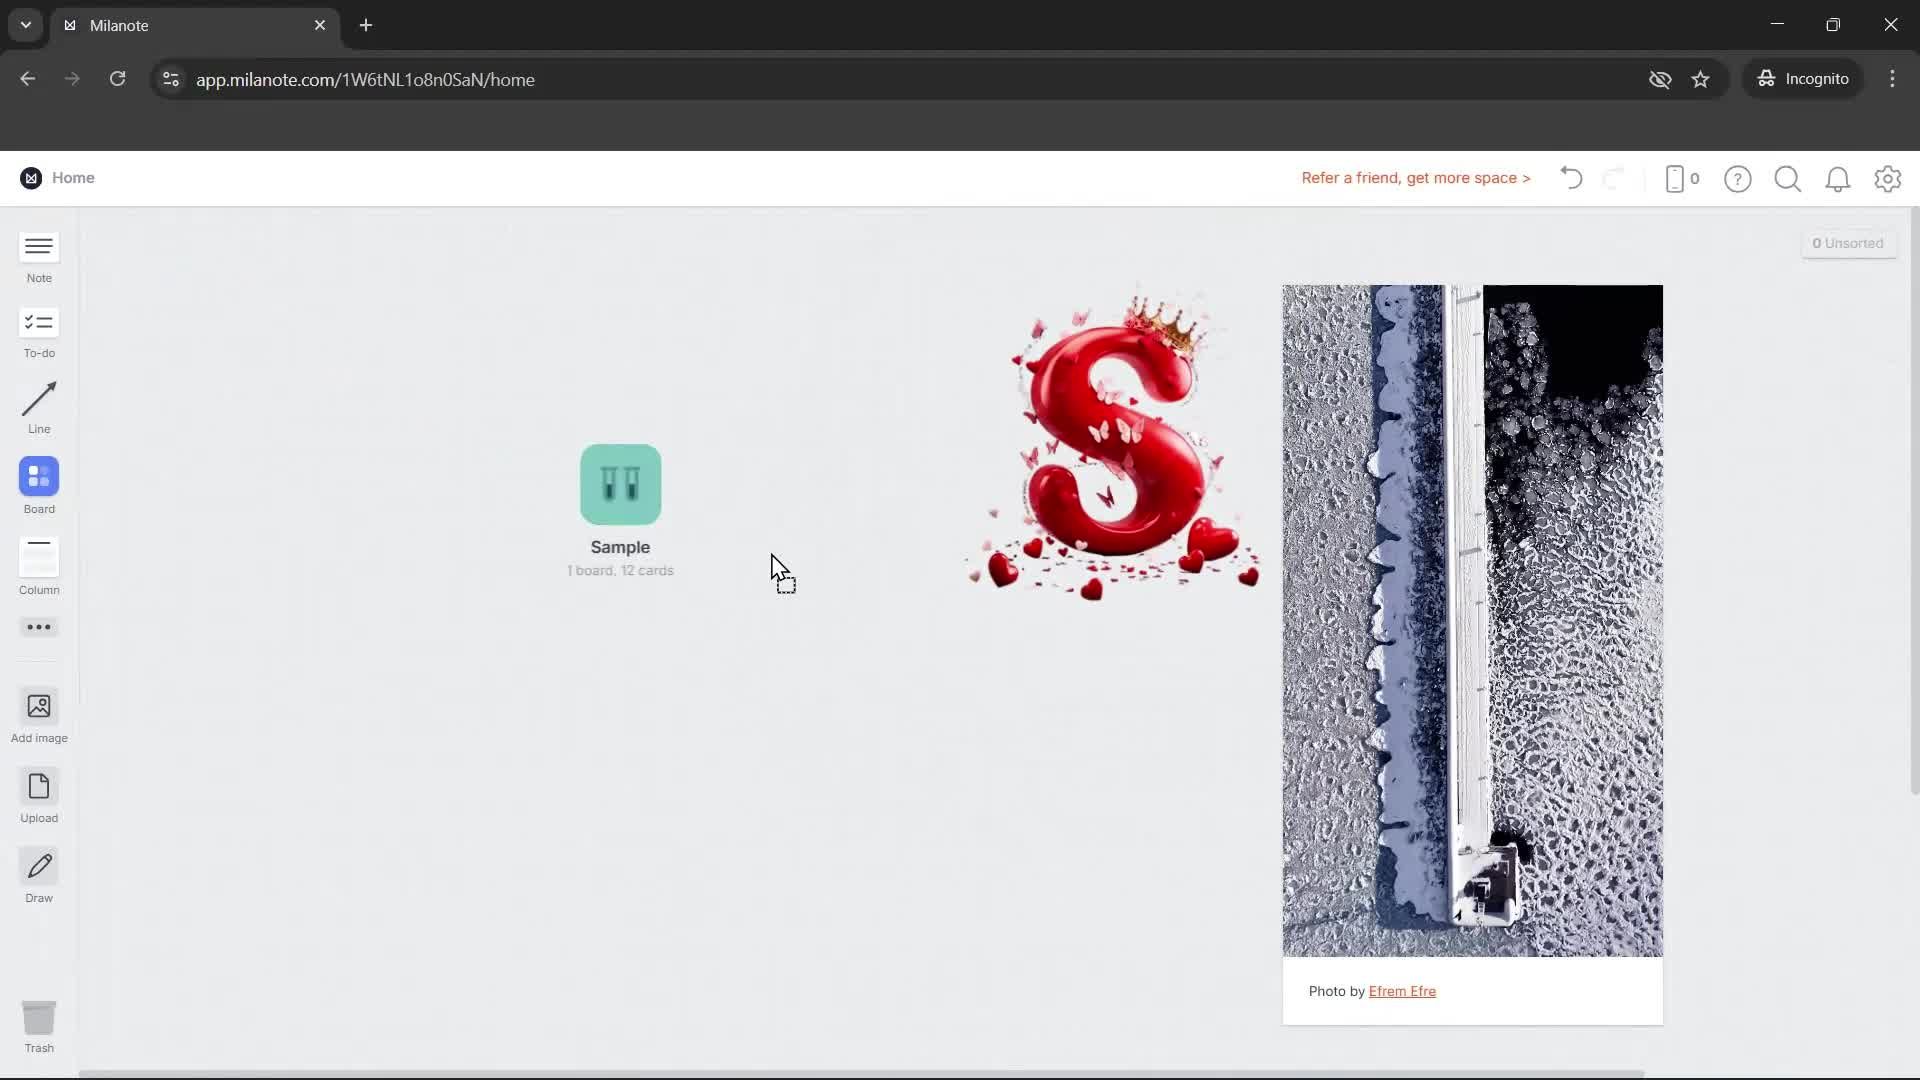Bookmark this page with star icon
The image size is (1920, 1080).
click(1700, 79)
